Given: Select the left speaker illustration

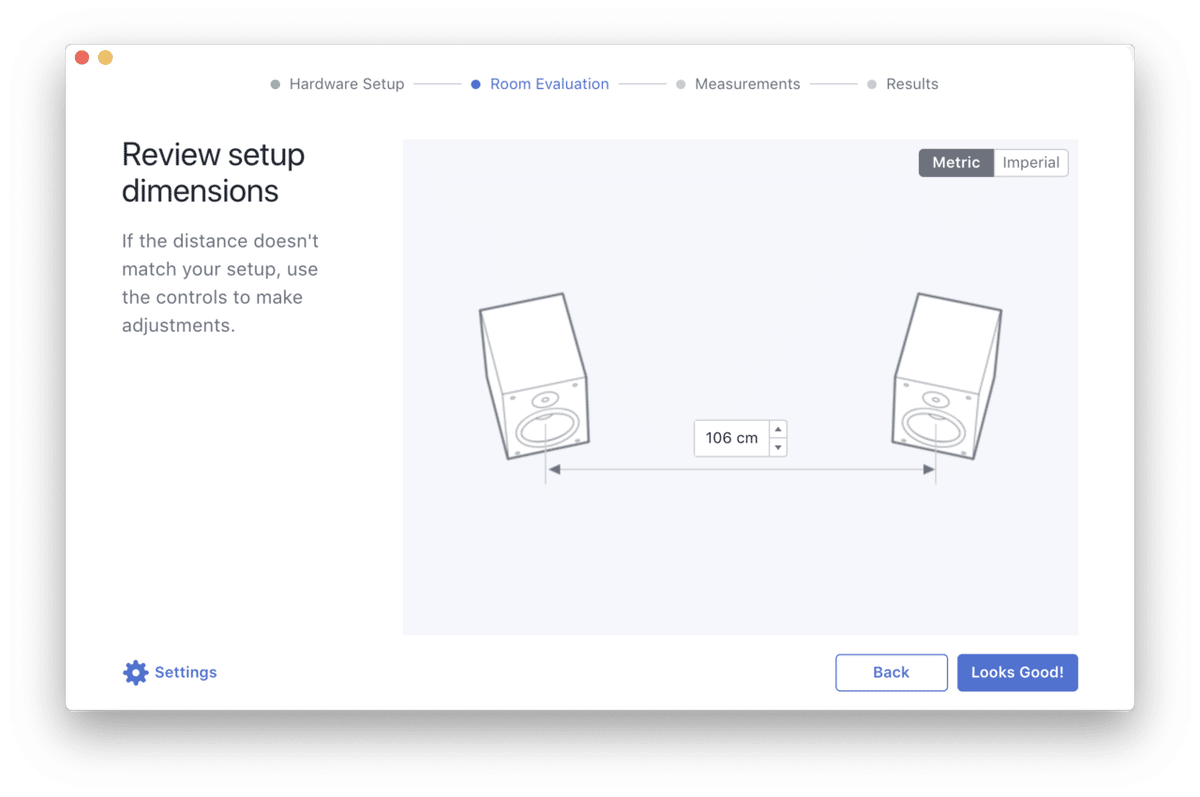Looking at the screenshot, I should pyautogui.click(x=534, y=376).
